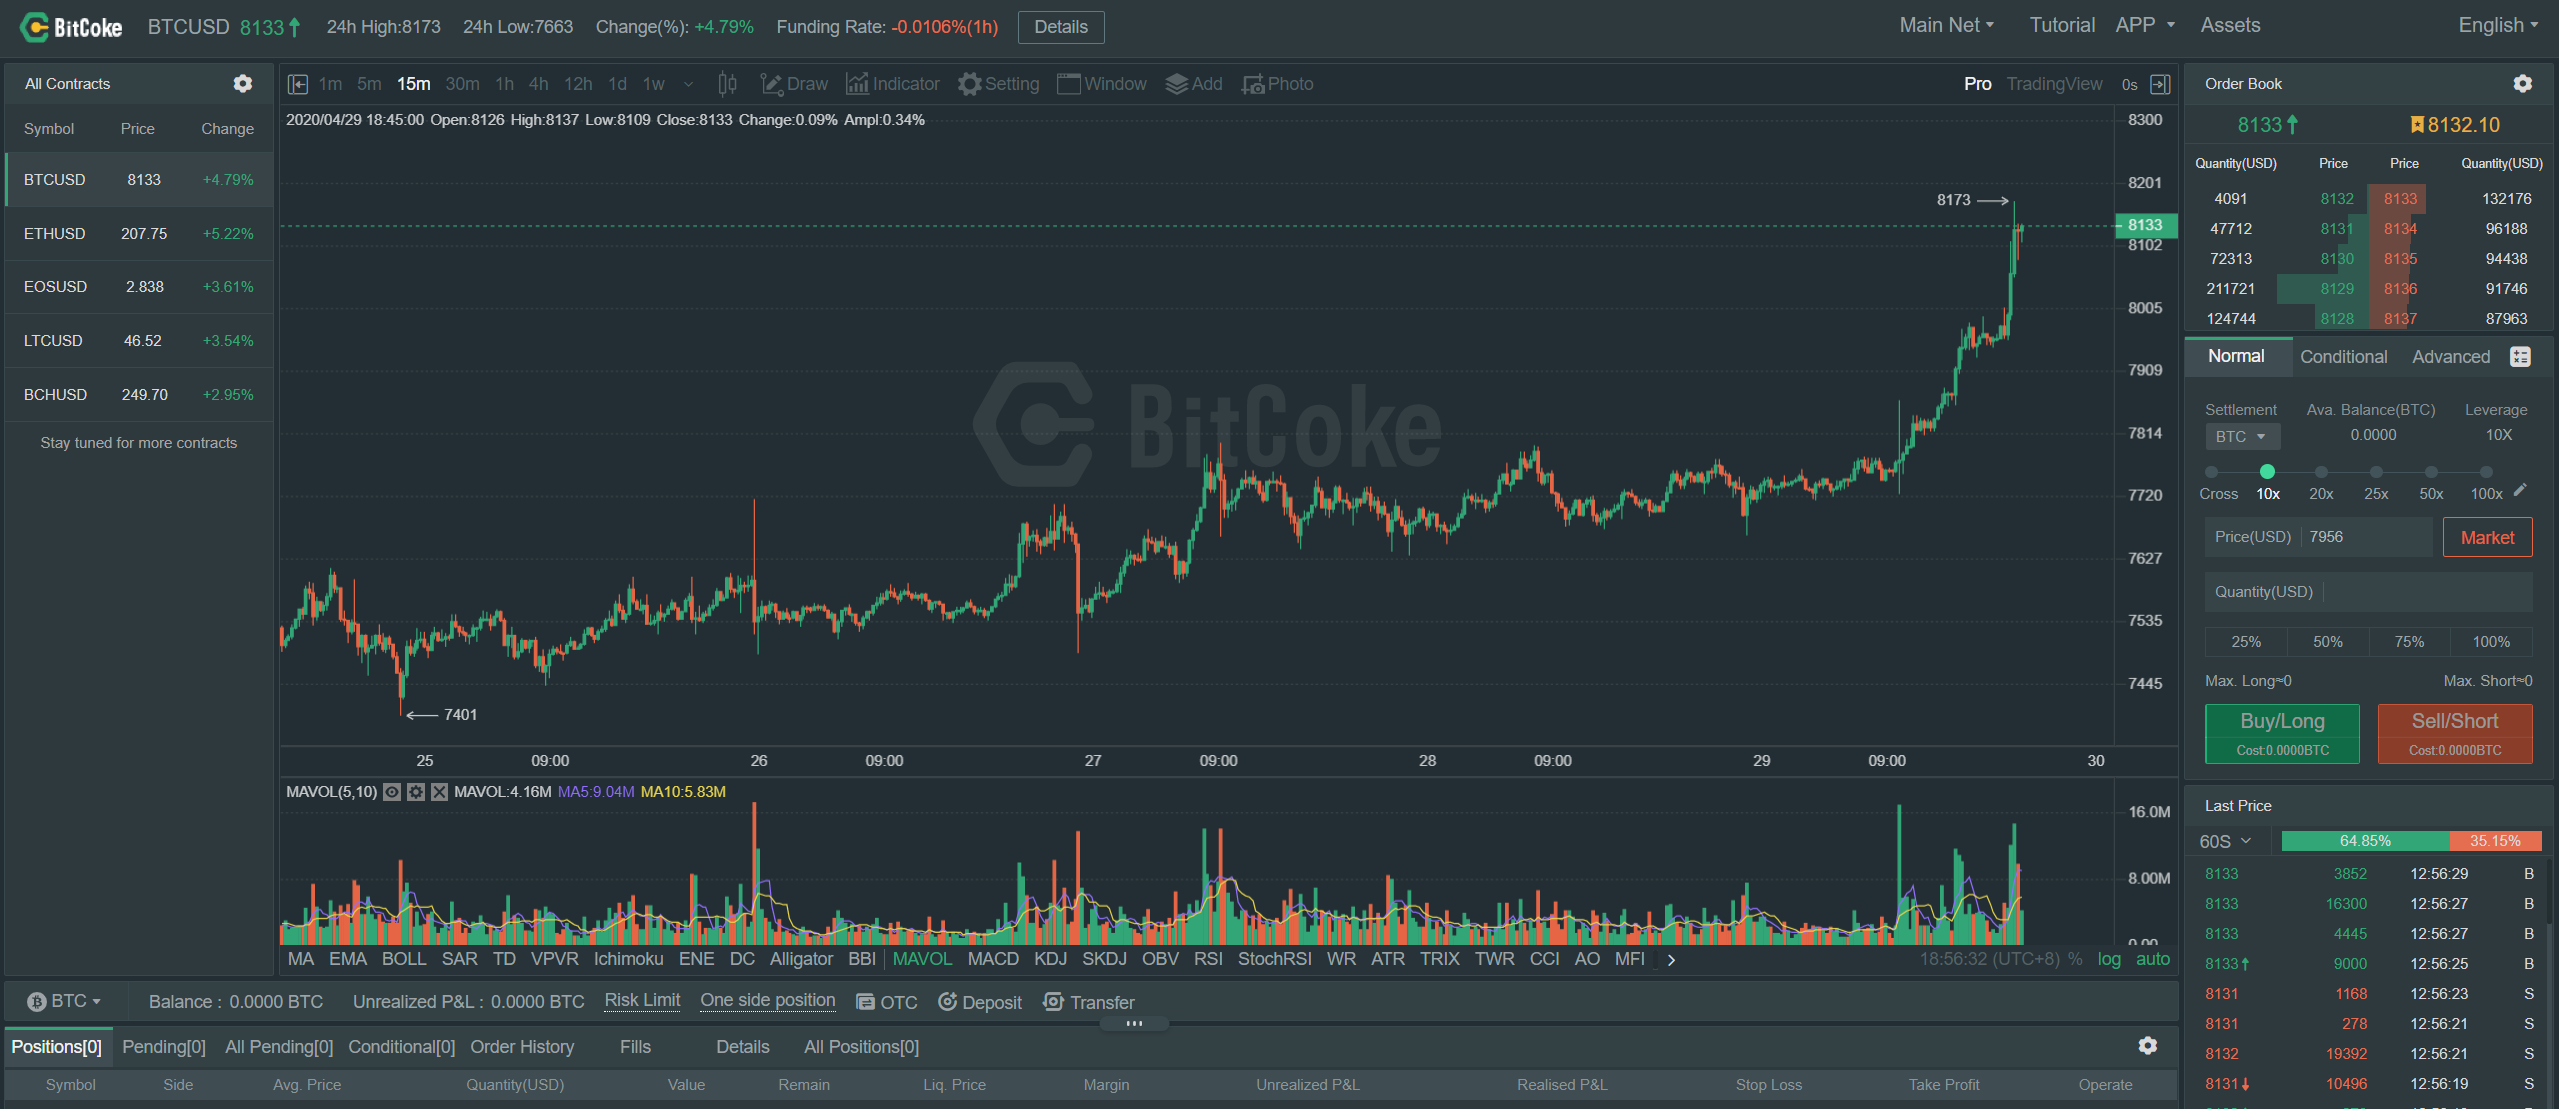
Task: Hide MAVOL indicator via eye icon
Action: coord(393,792)
